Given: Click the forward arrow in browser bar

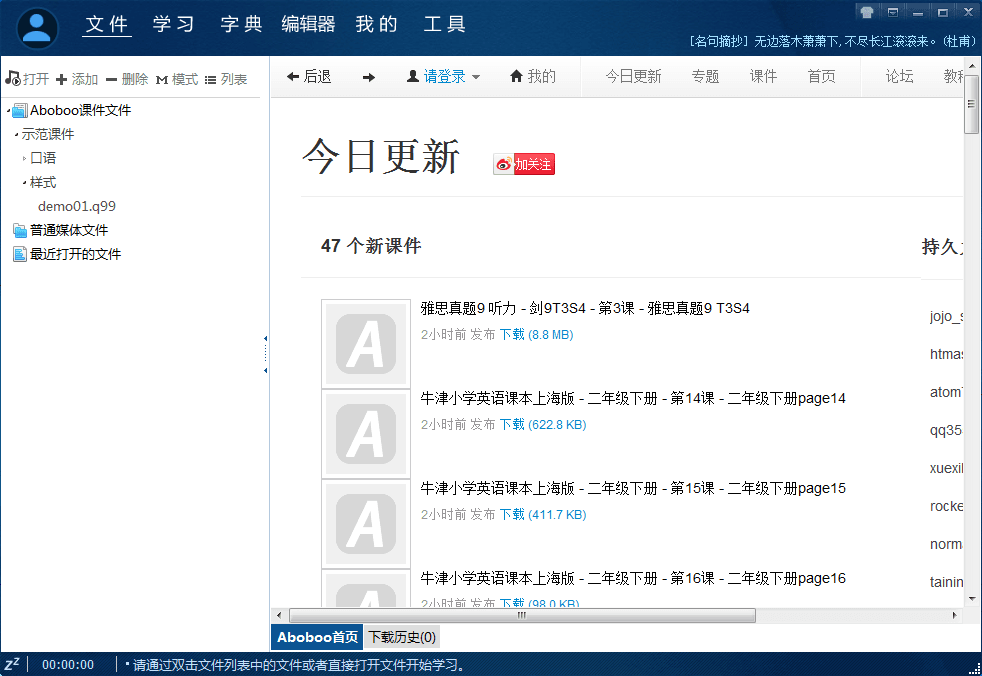Looking at the screenshot, I should [x=369, y=77].
